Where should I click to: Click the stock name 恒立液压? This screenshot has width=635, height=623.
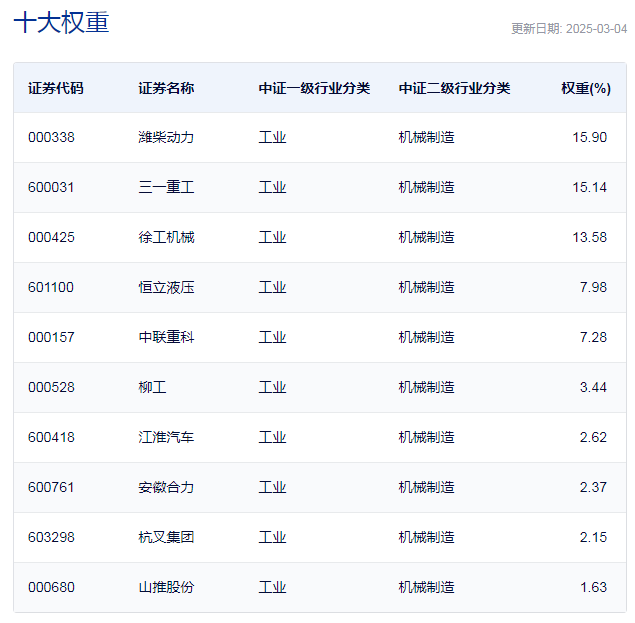(166, 288)
